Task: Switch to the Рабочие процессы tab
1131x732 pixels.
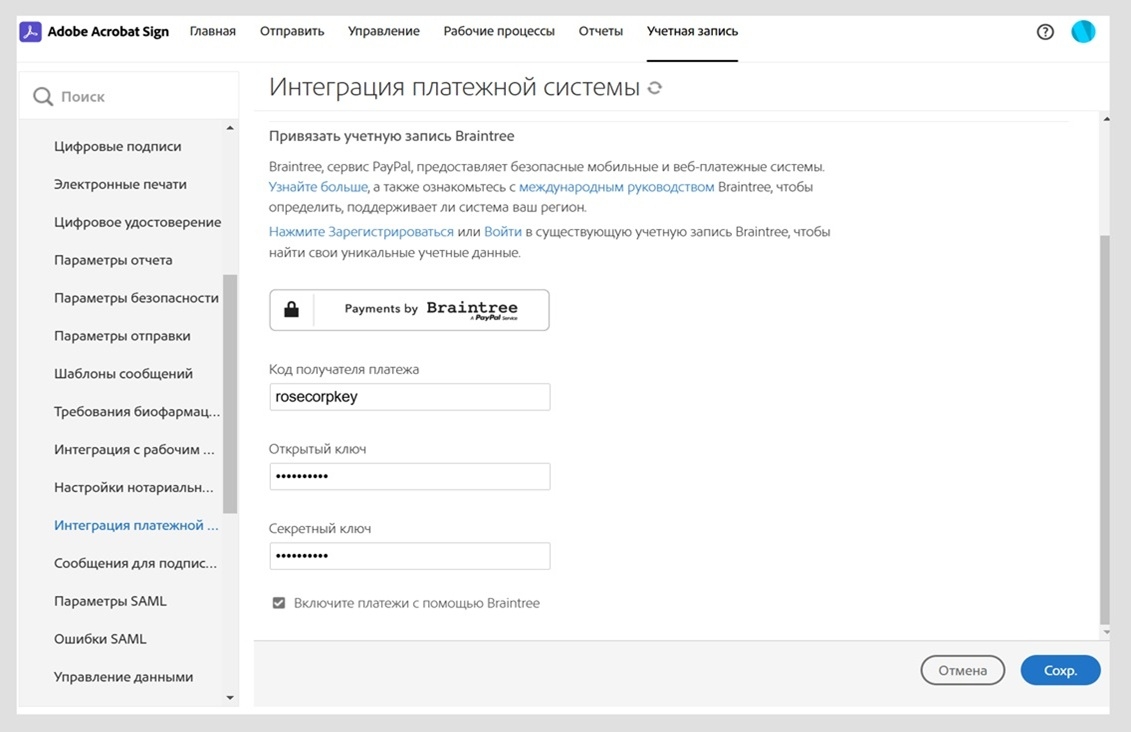Action: coord(499,31)
